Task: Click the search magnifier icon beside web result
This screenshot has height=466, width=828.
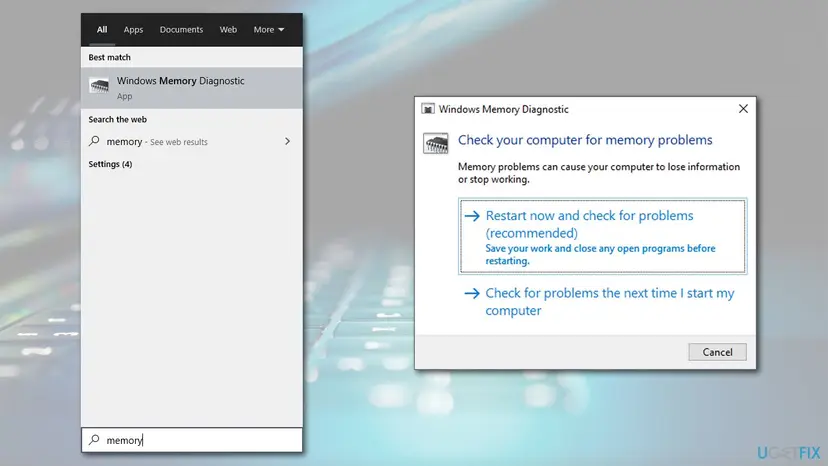Action: tap(95, 141)
